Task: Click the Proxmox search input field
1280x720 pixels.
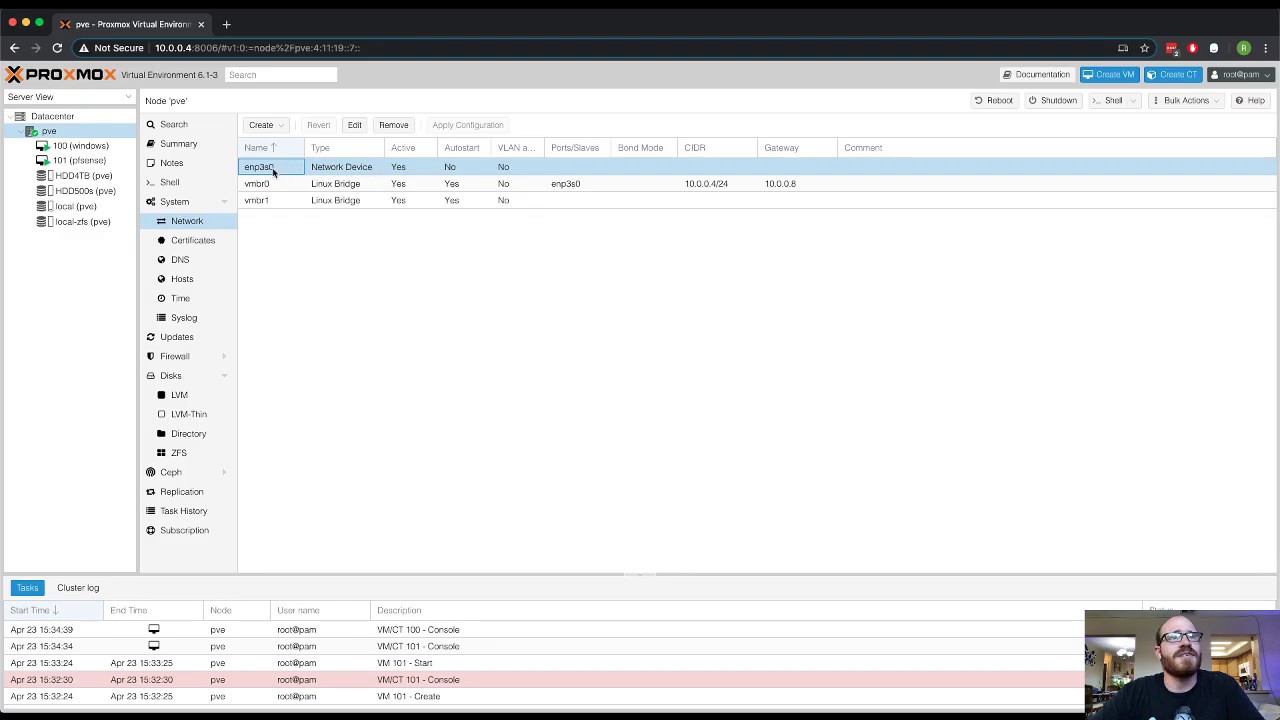Action: click(281, 75)
